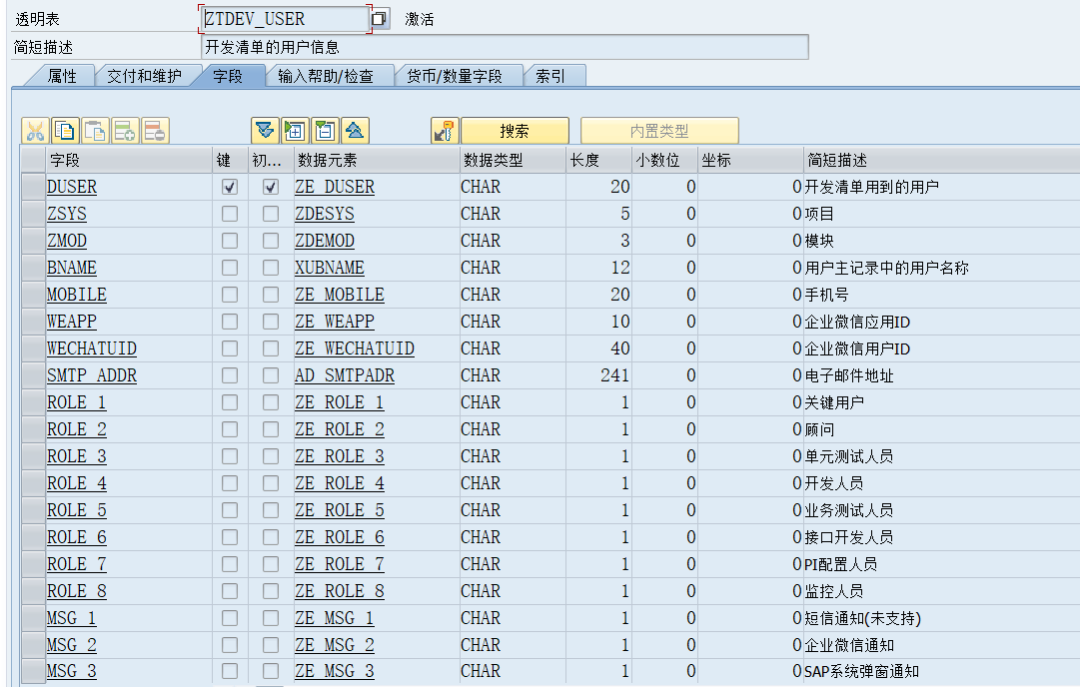Viewport: 1080px width, 687px height.
Task: Open data element ZDESYS link
Action: point(324,214)
